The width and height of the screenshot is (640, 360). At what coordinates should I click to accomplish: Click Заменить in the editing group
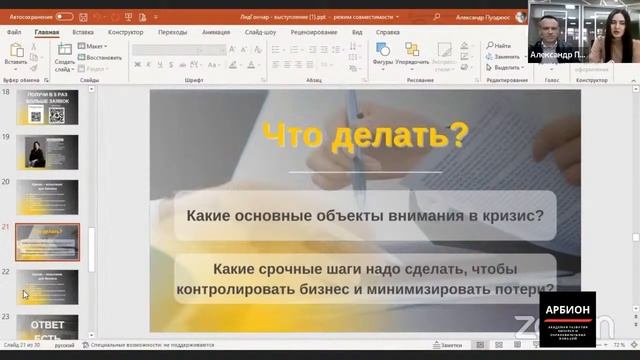(503, 57)
